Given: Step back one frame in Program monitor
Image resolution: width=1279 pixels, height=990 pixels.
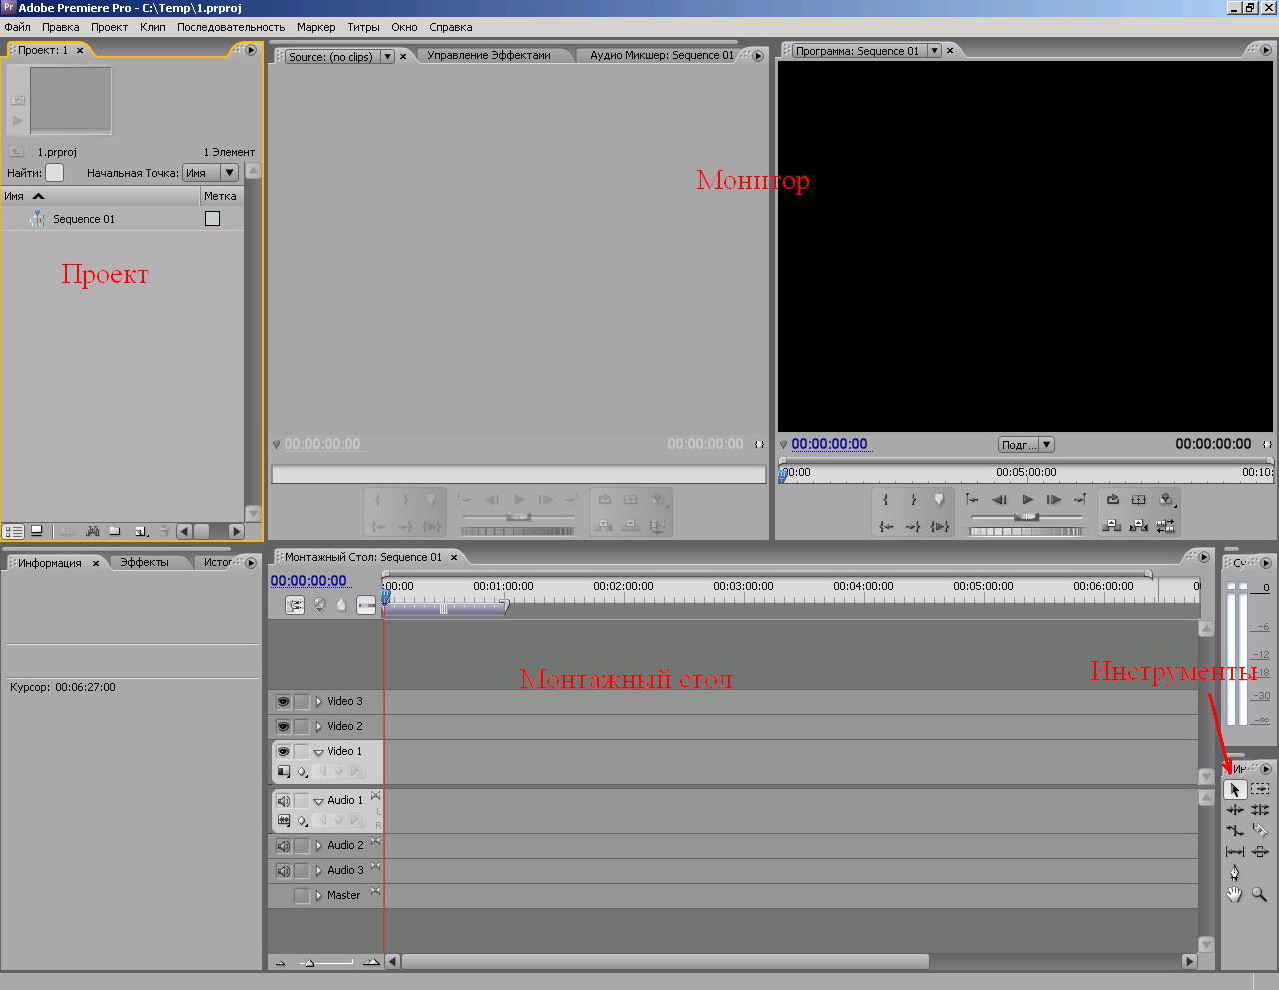Looking at the screenshot, I should coord(999,499).
